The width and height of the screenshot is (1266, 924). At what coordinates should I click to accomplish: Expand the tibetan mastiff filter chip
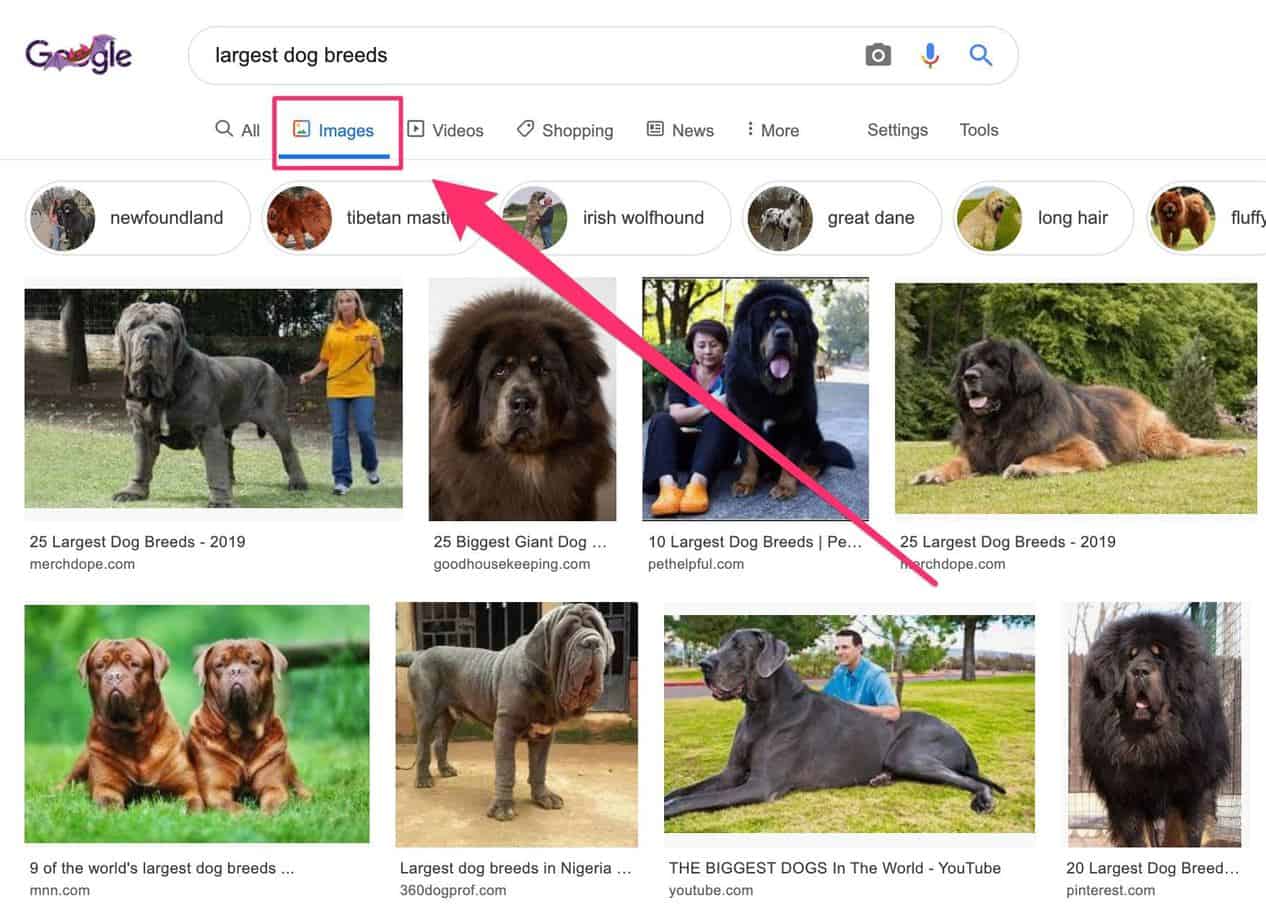click(375, 217)
